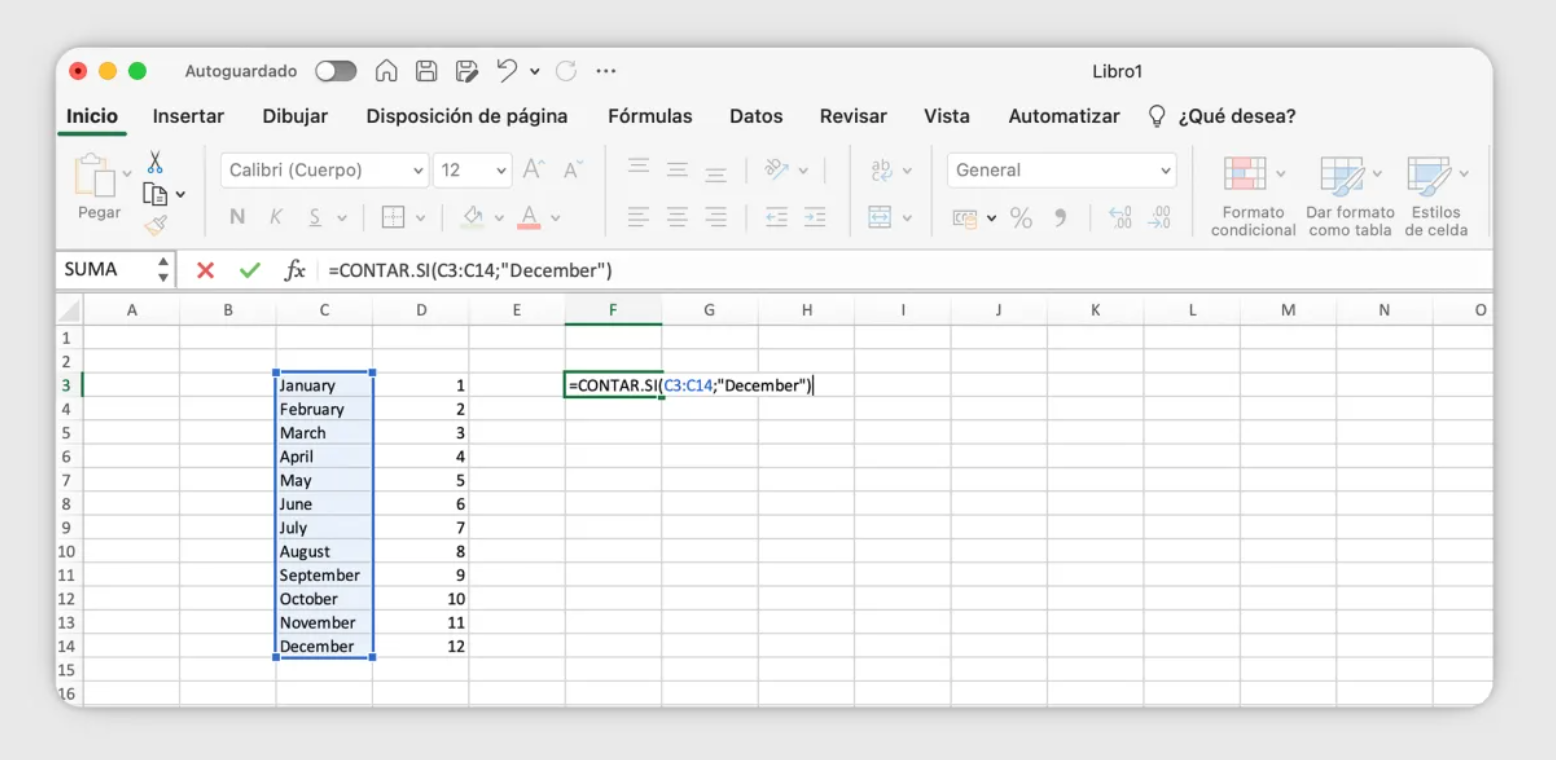Toggle bold N formatting
Viewport: 1556px width, 760px height.
click(237, 217)
